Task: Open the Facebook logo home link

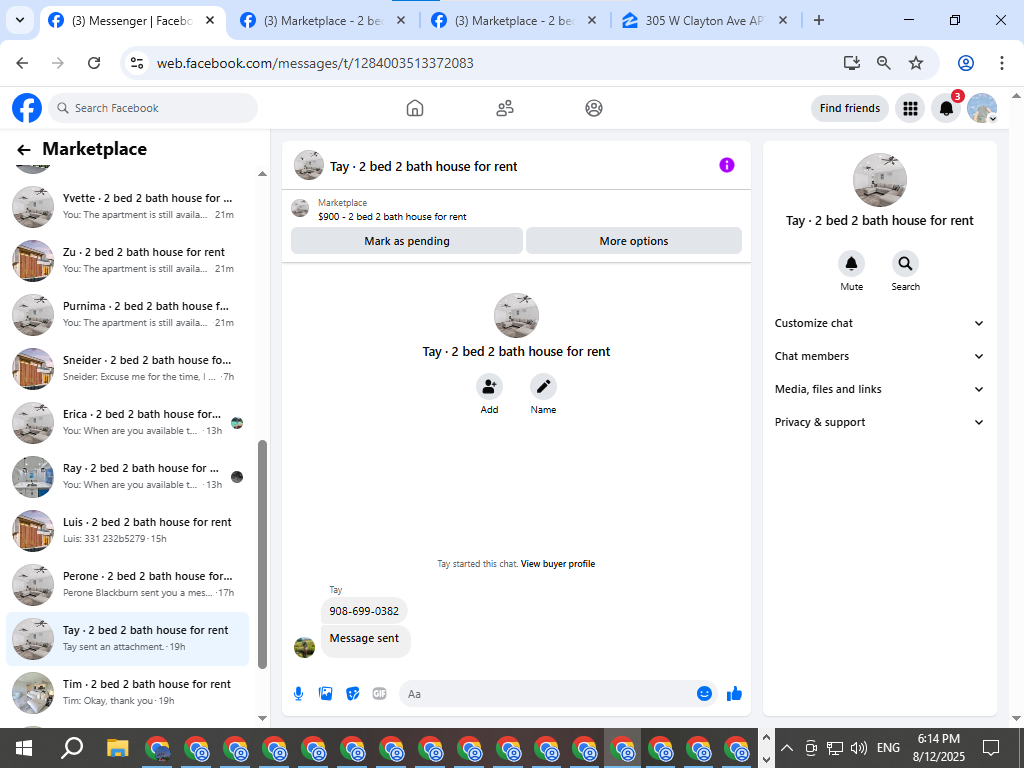Action: [x=27, y=108]
